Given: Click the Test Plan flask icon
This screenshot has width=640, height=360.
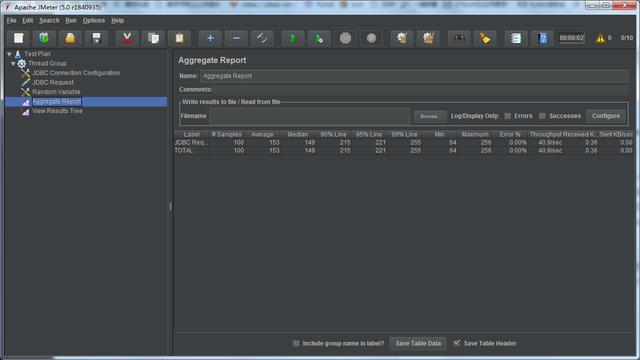Looking at the screenshot, I should 18,54.
